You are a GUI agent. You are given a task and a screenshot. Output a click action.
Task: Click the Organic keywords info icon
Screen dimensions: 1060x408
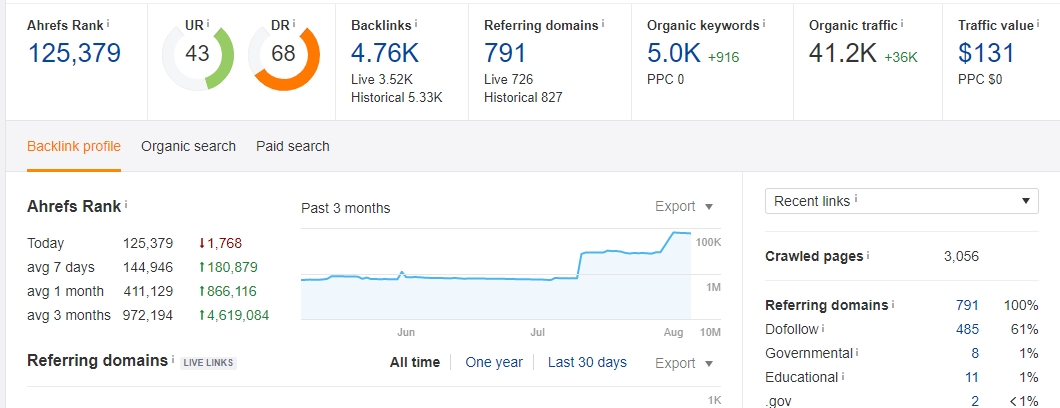(x=763, y=22)
